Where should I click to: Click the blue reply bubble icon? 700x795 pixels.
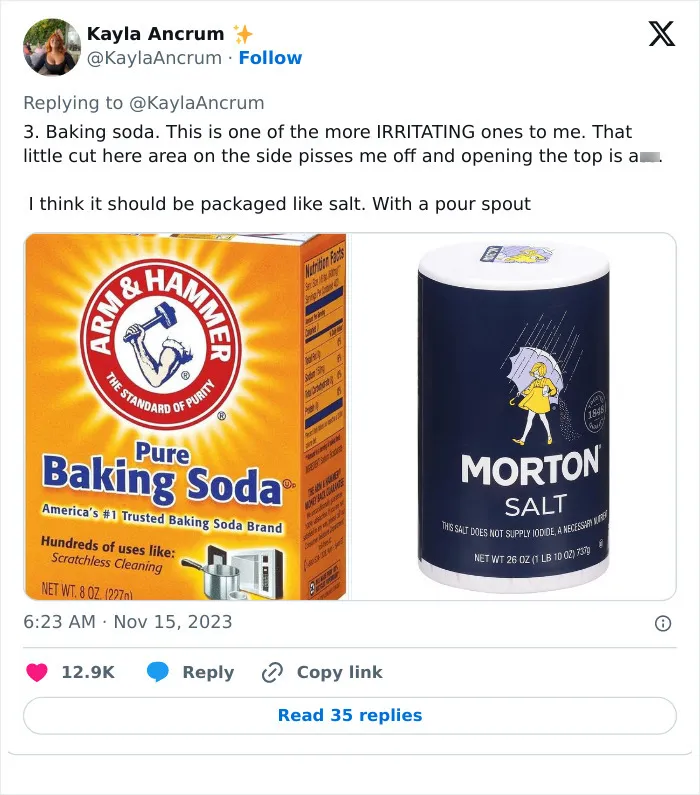[158, 672]
